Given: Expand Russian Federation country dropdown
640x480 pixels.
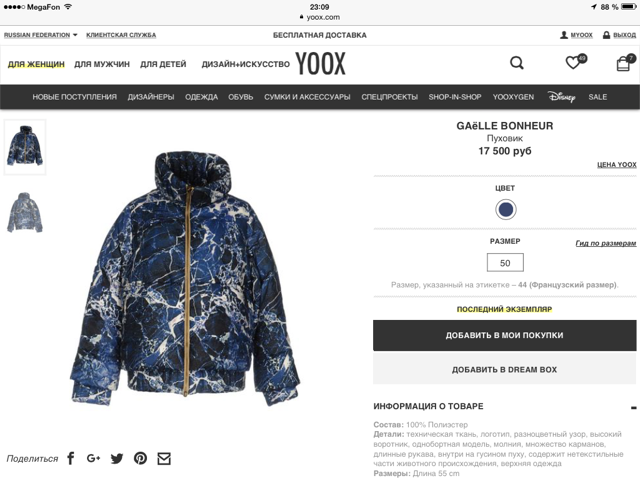Looking at the screenshot, I should tap(40, 35).
